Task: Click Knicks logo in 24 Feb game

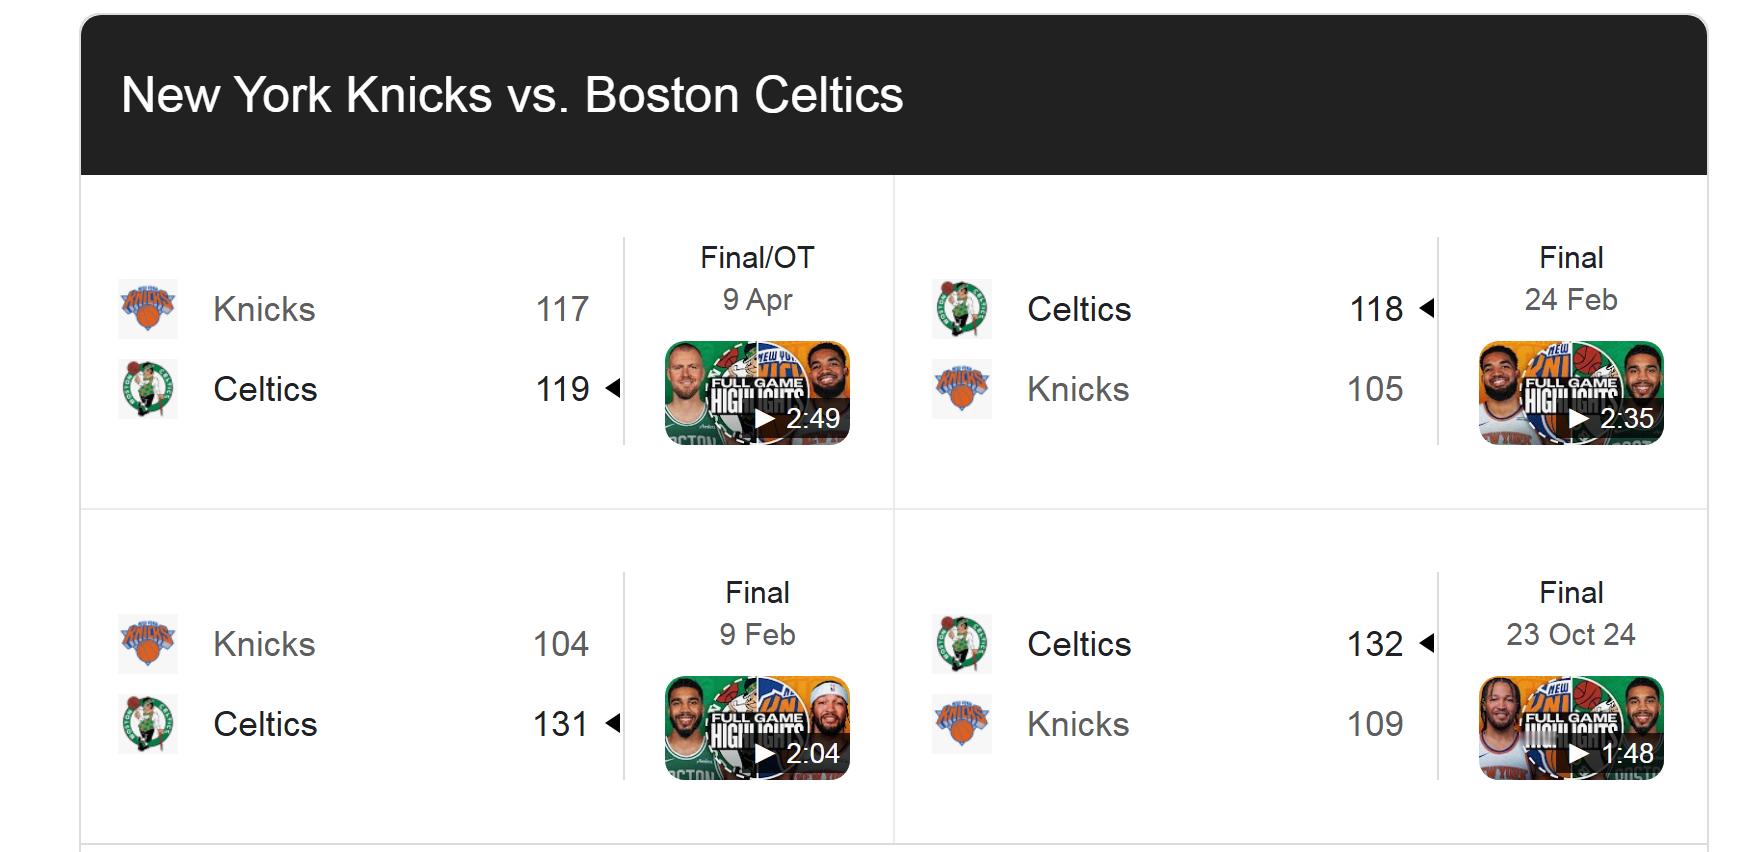Action: click(x=962, y=388)
